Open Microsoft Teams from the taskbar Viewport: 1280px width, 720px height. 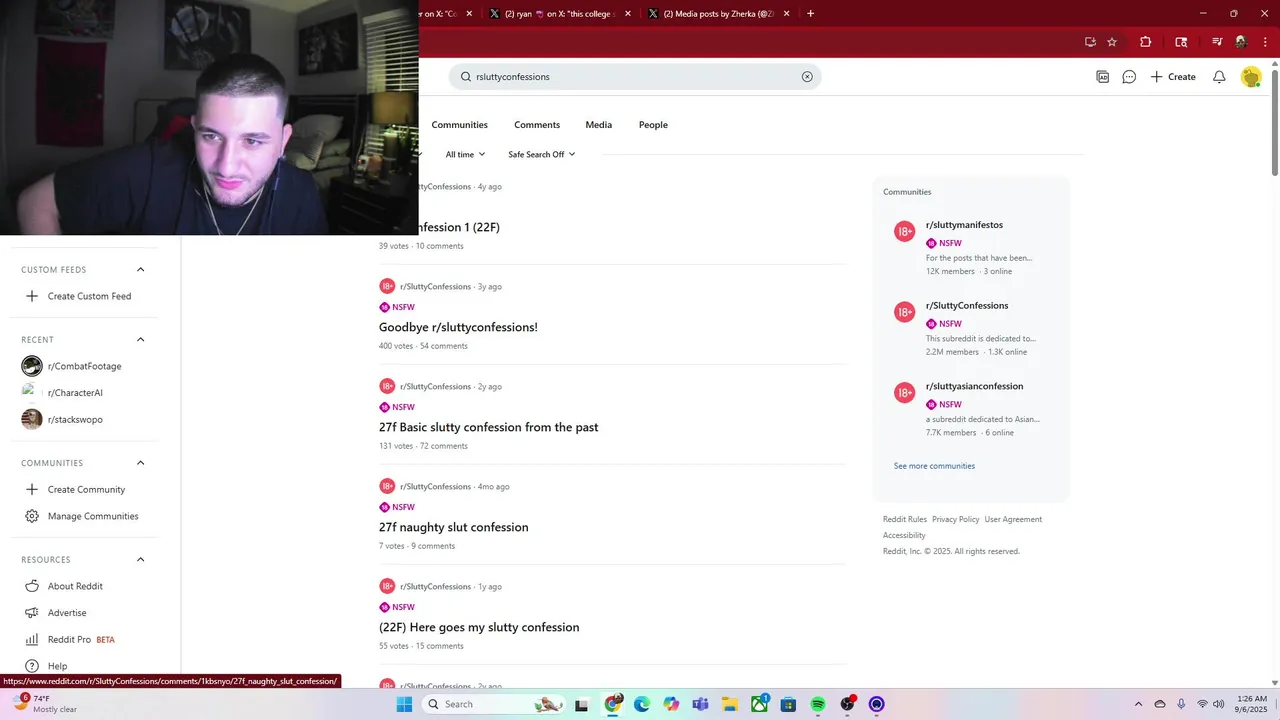pyautogui.click(x=700, y=704)
